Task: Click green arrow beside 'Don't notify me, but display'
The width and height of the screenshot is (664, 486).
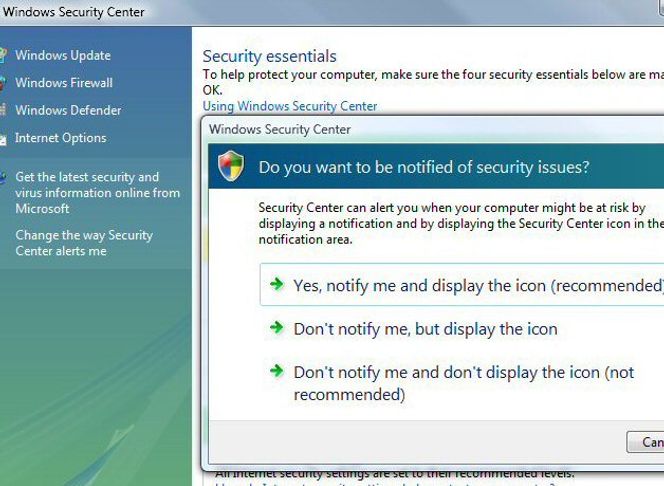Action: pyautogui.click(x=277, y=327)
